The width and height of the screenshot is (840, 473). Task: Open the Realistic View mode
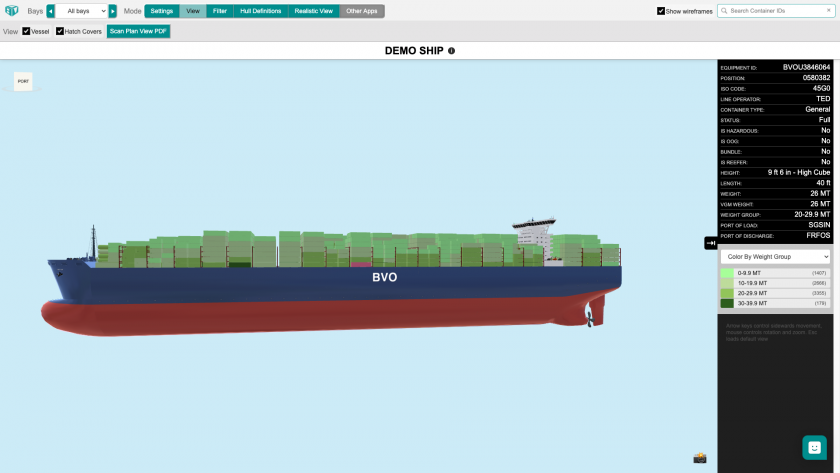click(x=314, y=11)
